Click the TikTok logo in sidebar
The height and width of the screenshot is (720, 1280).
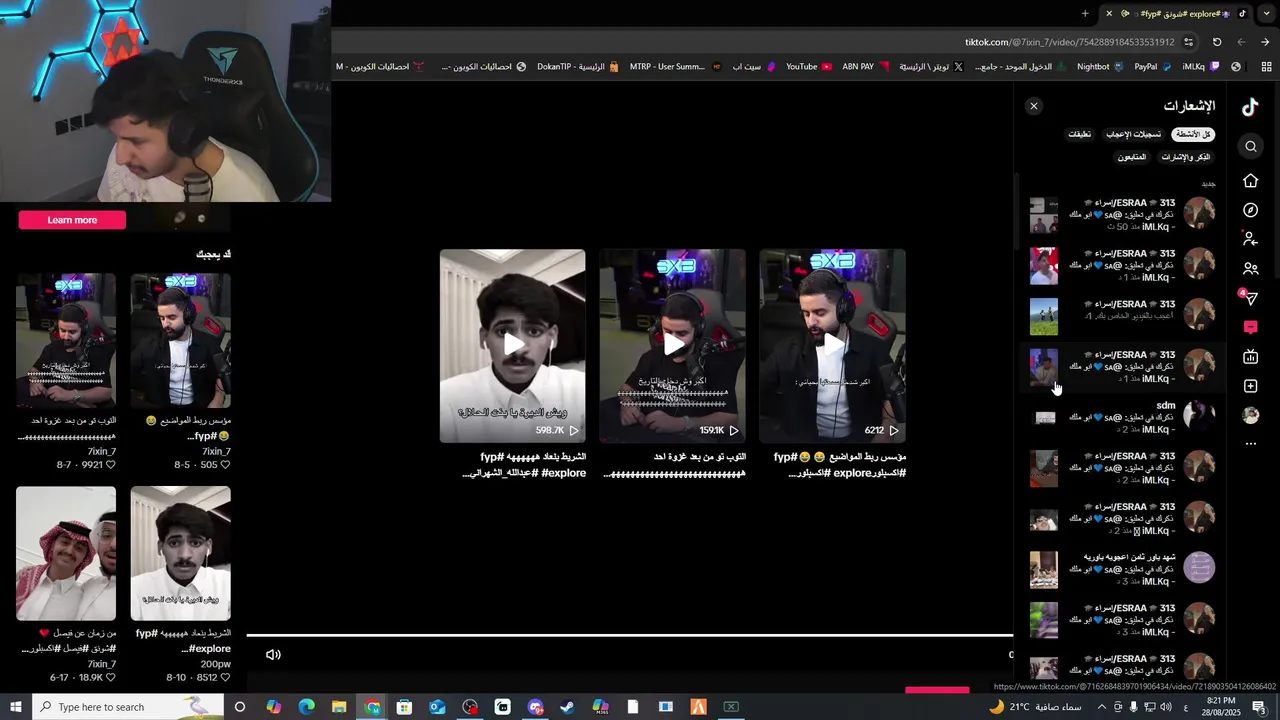[1250, 108]
